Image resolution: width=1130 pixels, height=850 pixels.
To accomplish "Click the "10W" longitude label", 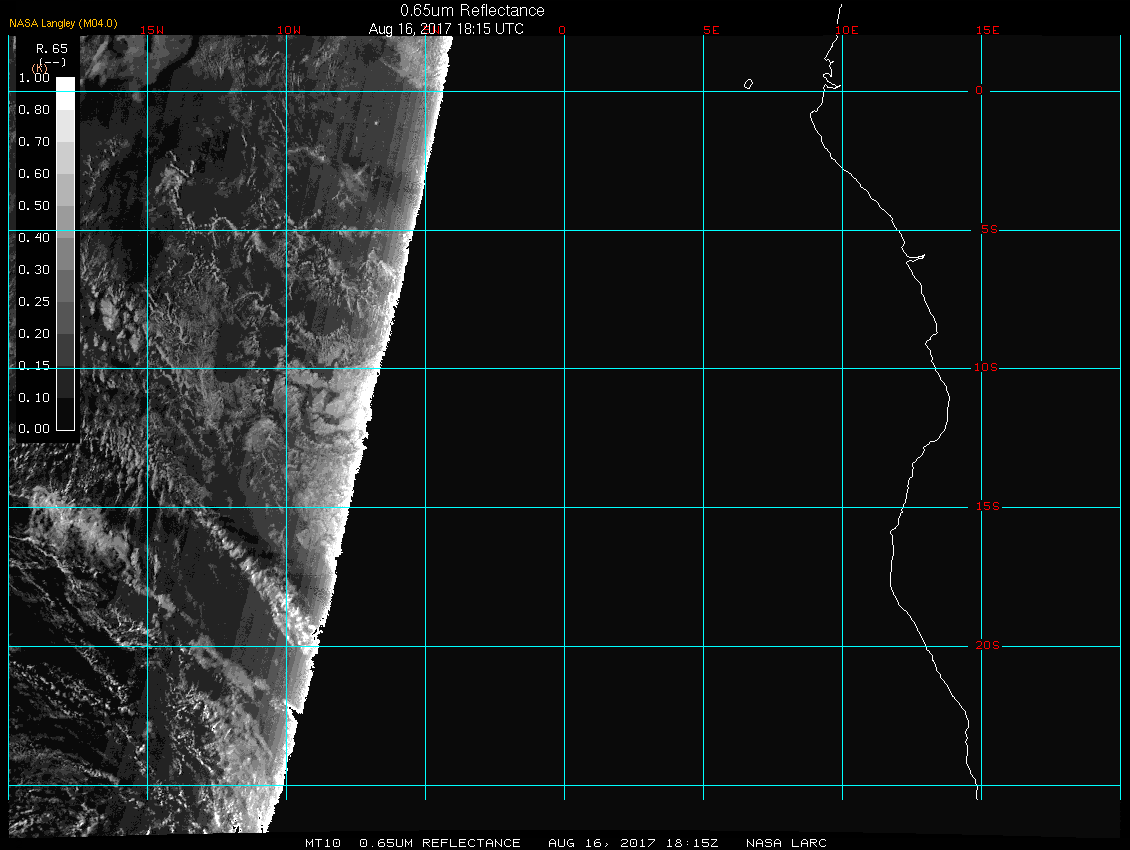I will [289, 30].
